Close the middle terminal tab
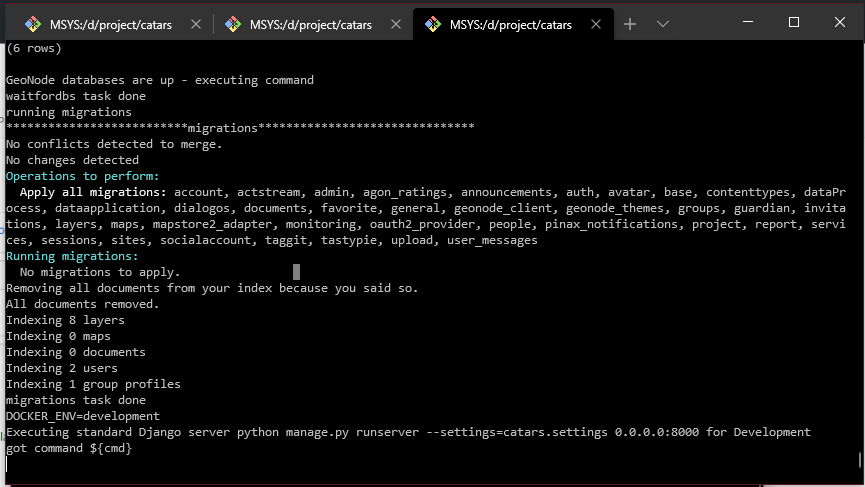The width and height of the screenshot is (865, 487). [396, 24]
